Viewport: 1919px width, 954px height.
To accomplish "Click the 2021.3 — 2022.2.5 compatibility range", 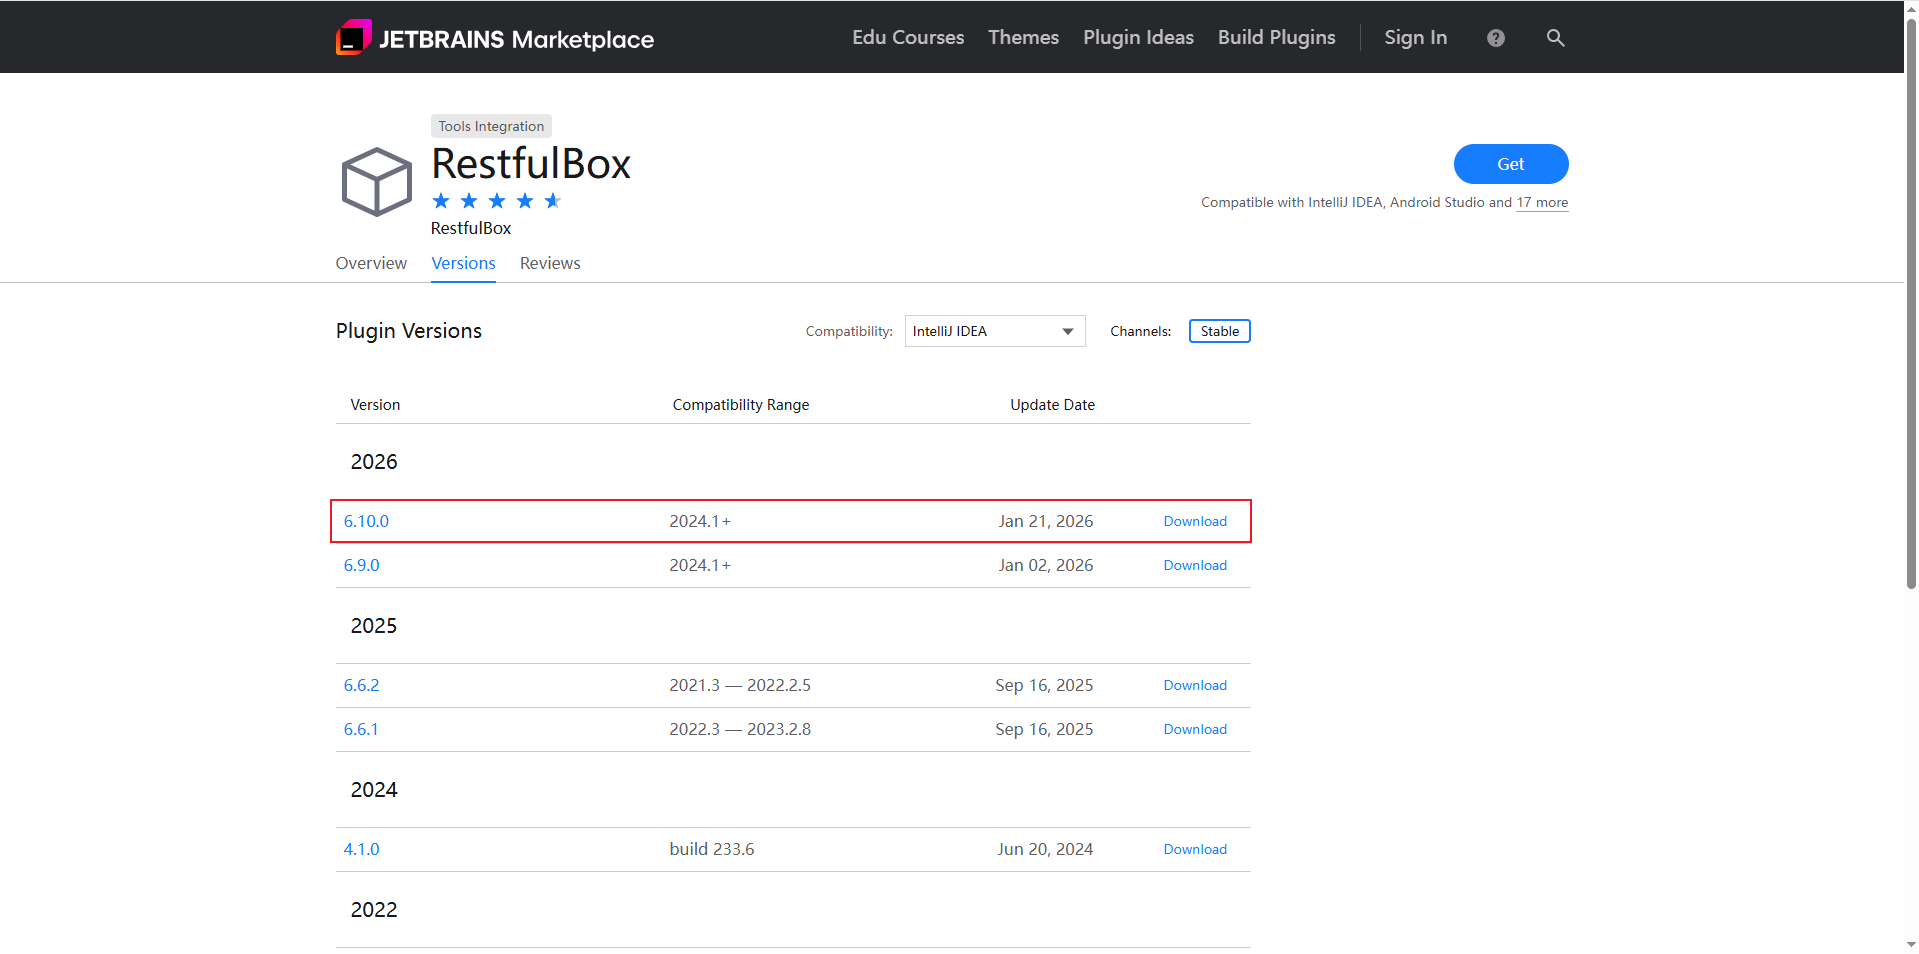I will pyautogui.click(x=740, y=685).
